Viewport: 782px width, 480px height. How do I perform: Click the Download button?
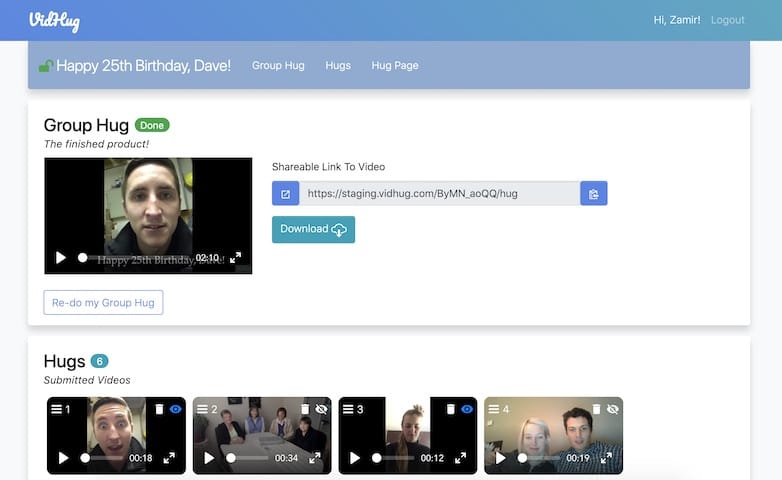(x=313, y=230)
